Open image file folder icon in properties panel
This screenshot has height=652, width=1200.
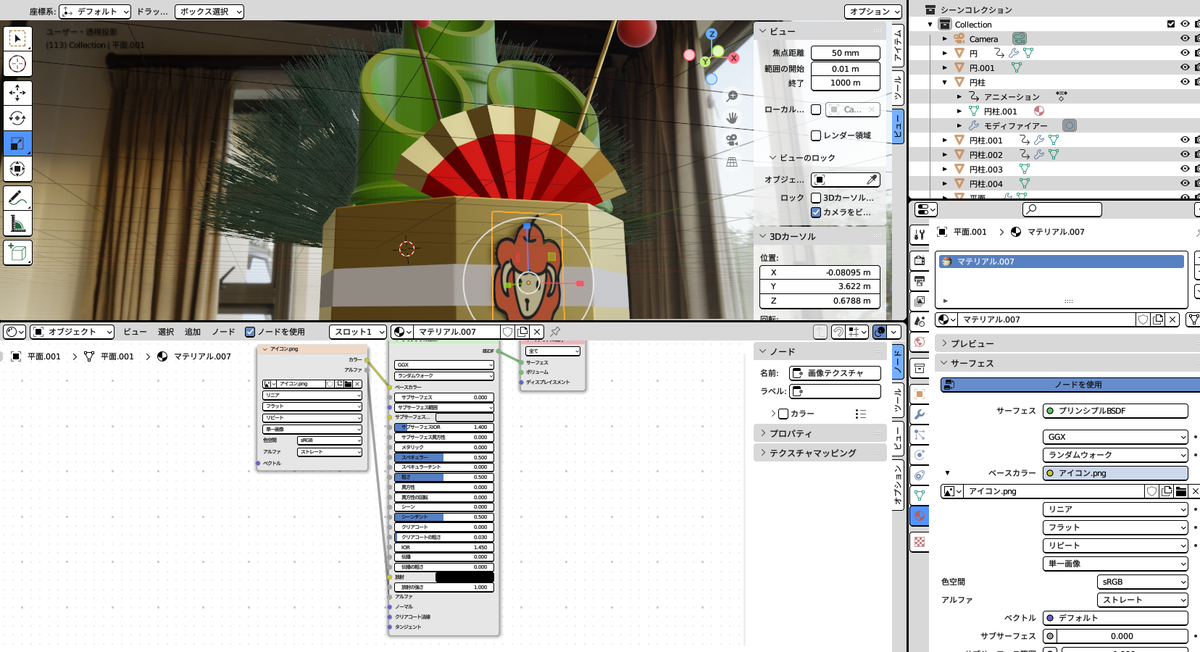click(x=1181, y=491)
